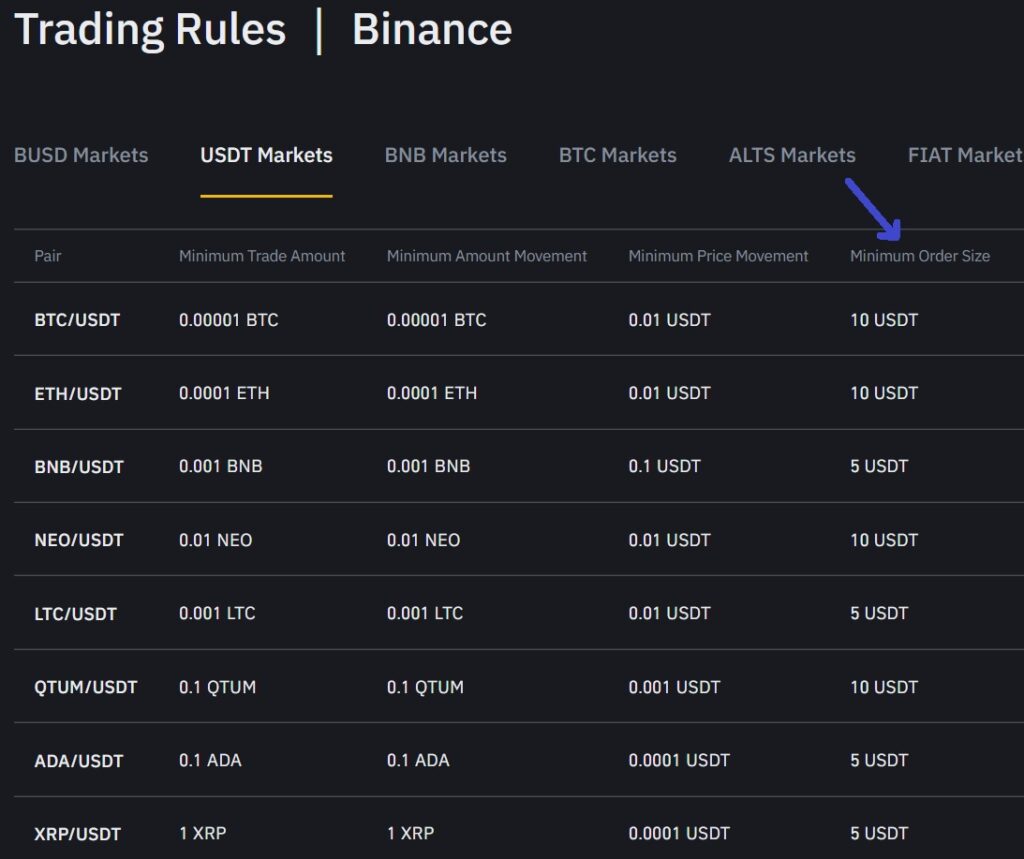
Task: Open the BNB Markets tab
Action: pos(445,155)
